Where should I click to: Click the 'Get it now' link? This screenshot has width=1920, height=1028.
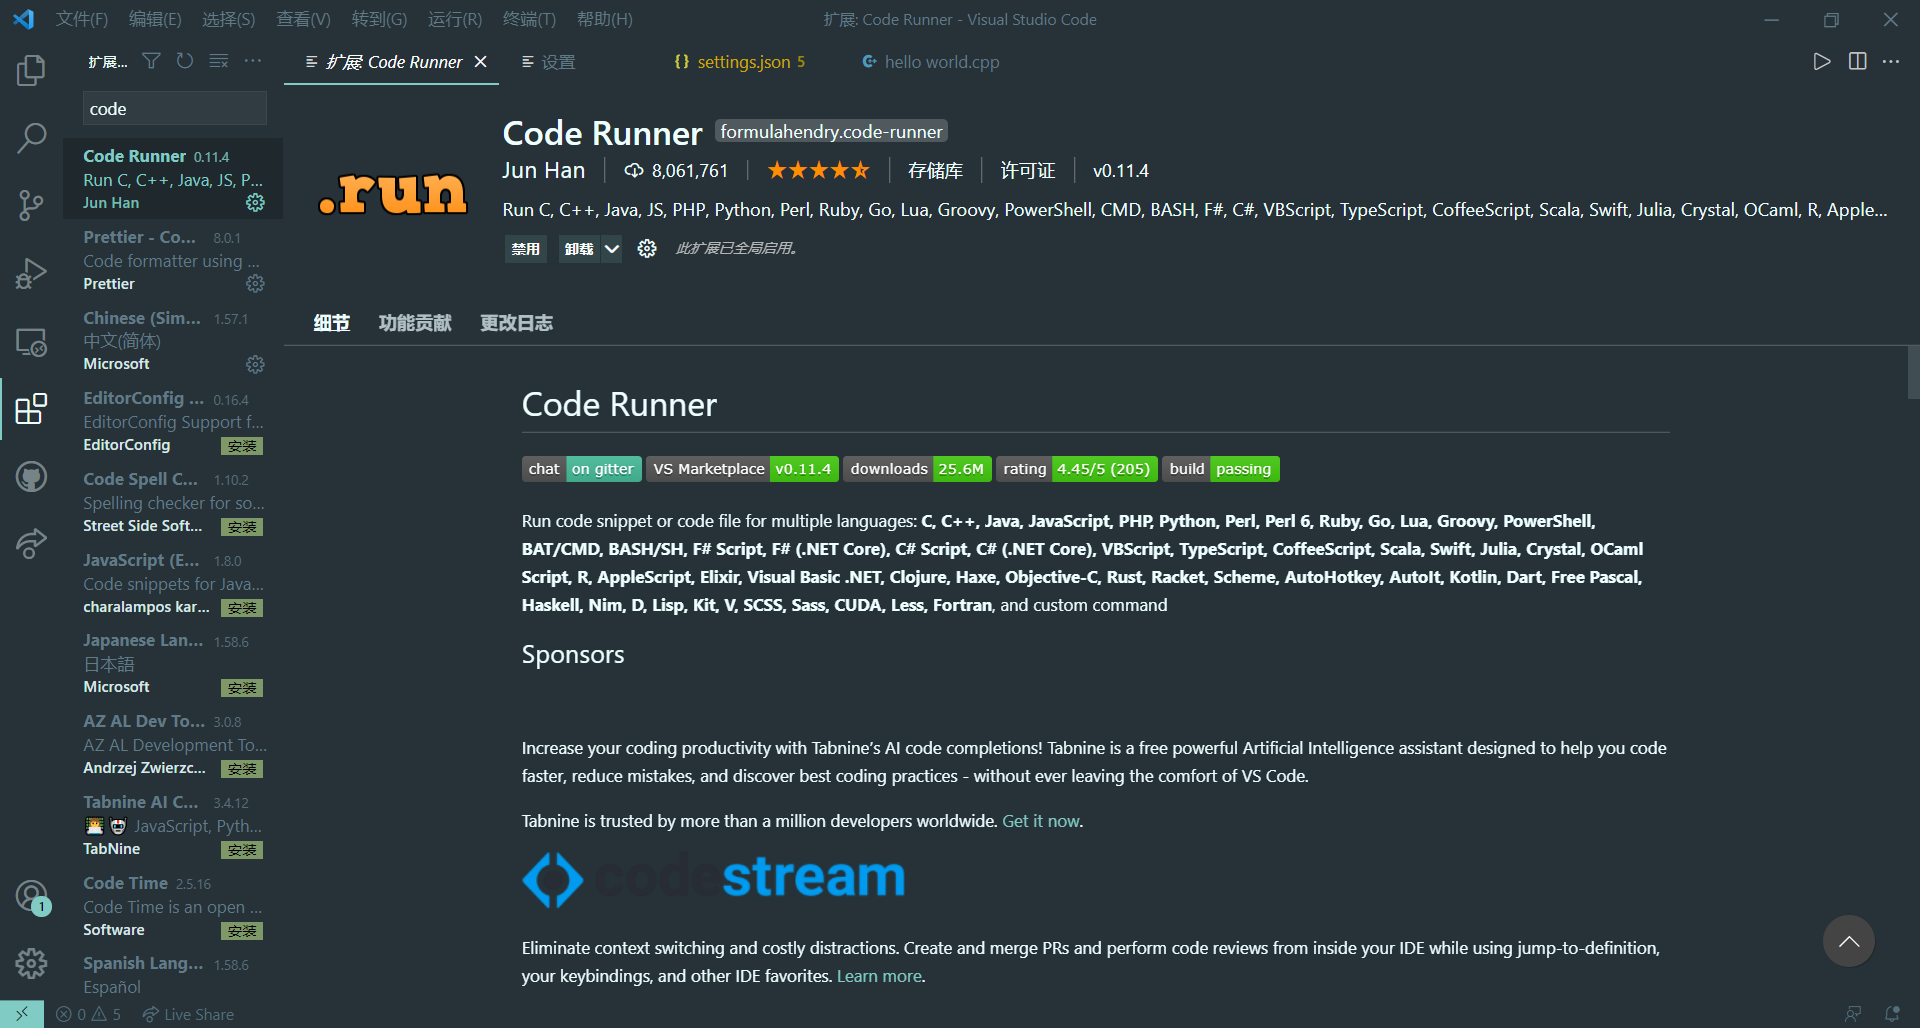tap(1041, 821)
